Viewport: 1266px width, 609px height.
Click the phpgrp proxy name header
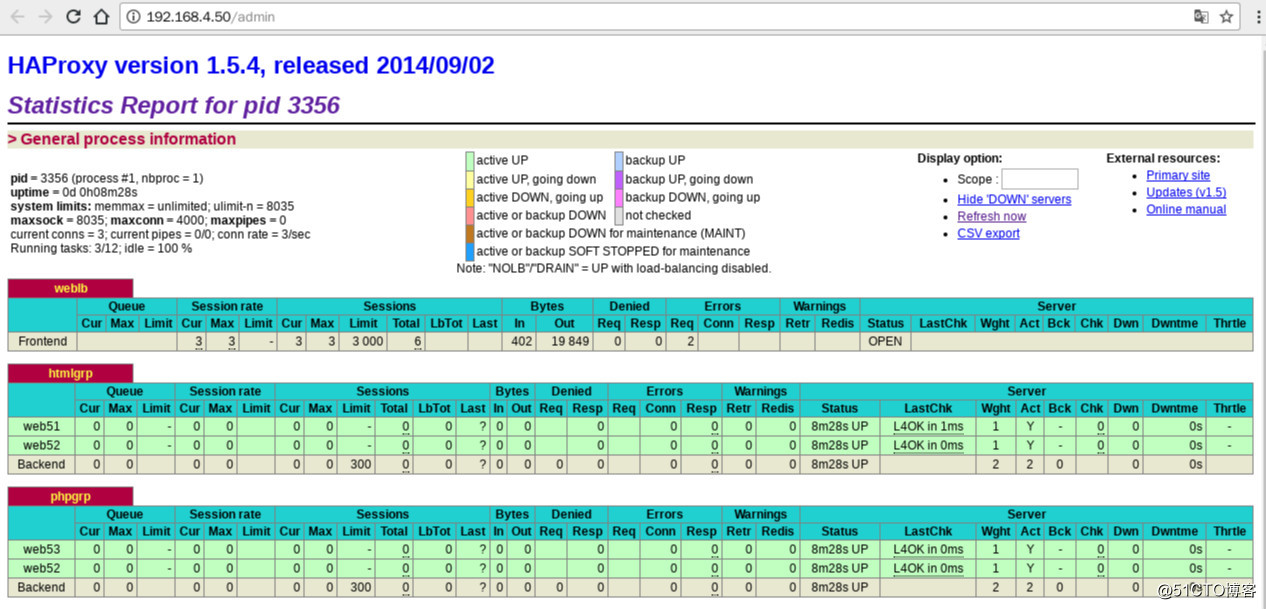click(70, 496)
